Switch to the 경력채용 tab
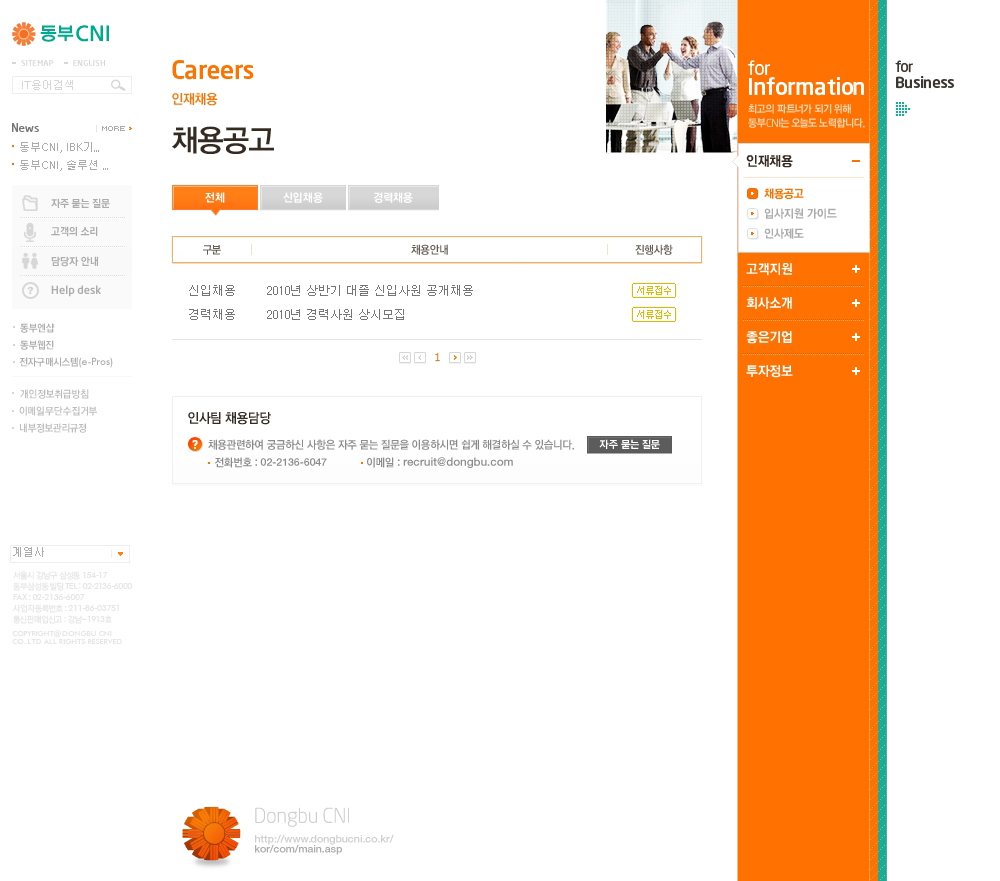 (393, 198)
